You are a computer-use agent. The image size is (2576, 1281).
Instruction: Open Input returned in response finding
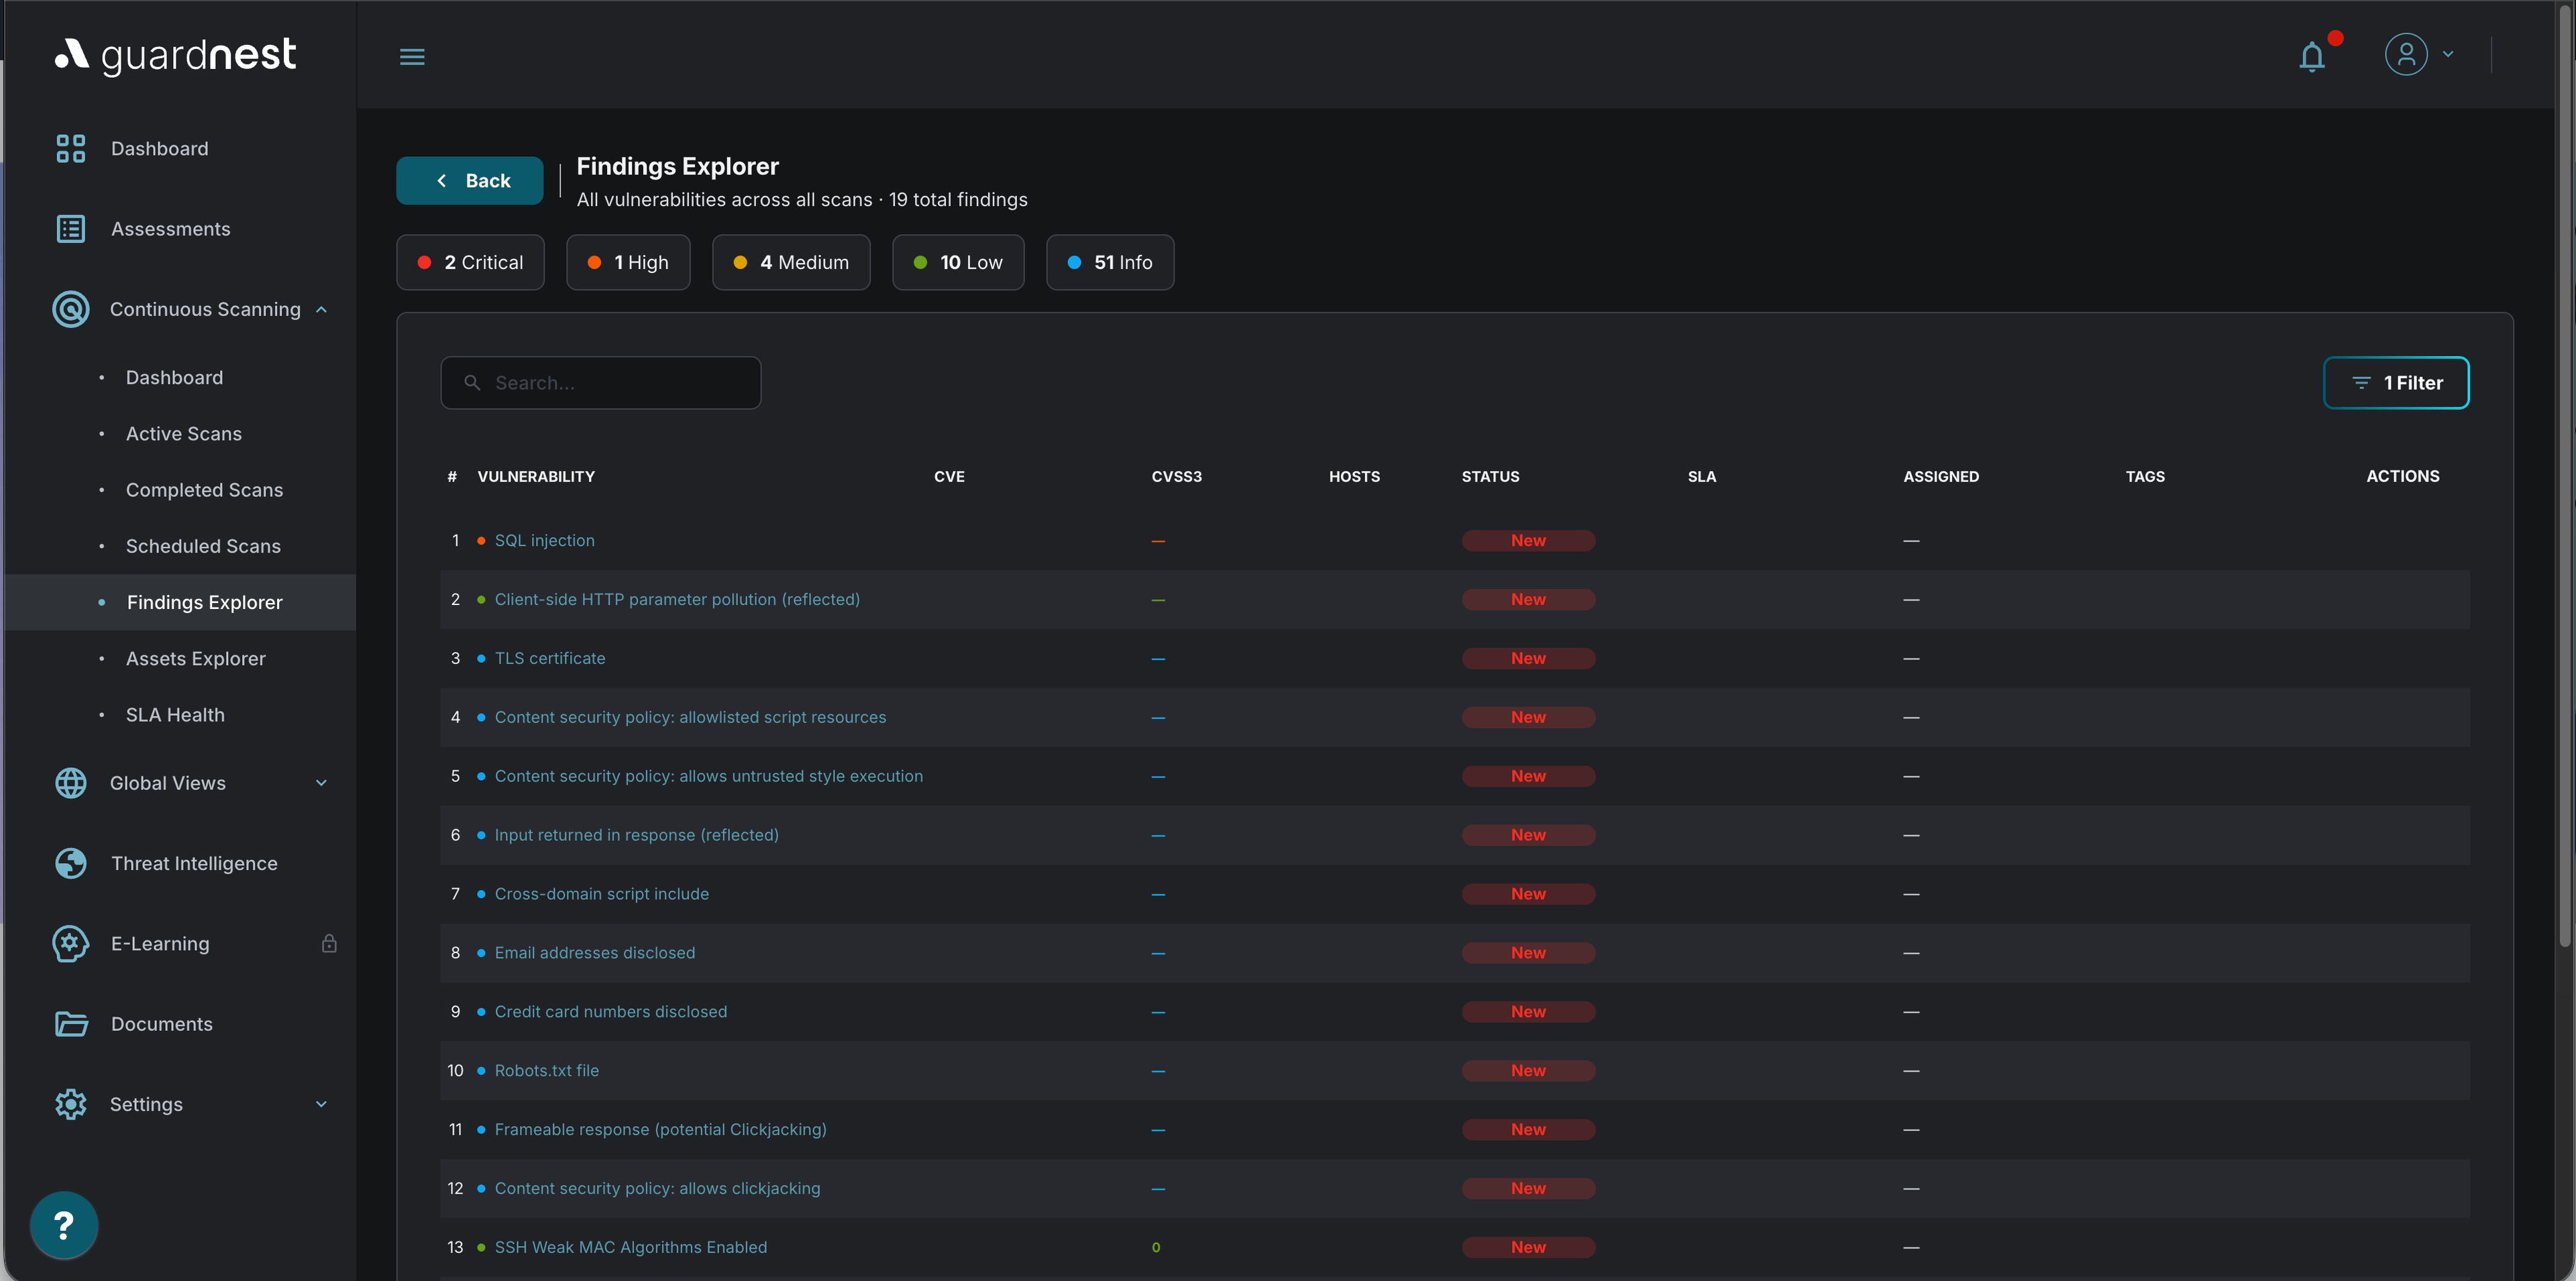coord(636,835)
